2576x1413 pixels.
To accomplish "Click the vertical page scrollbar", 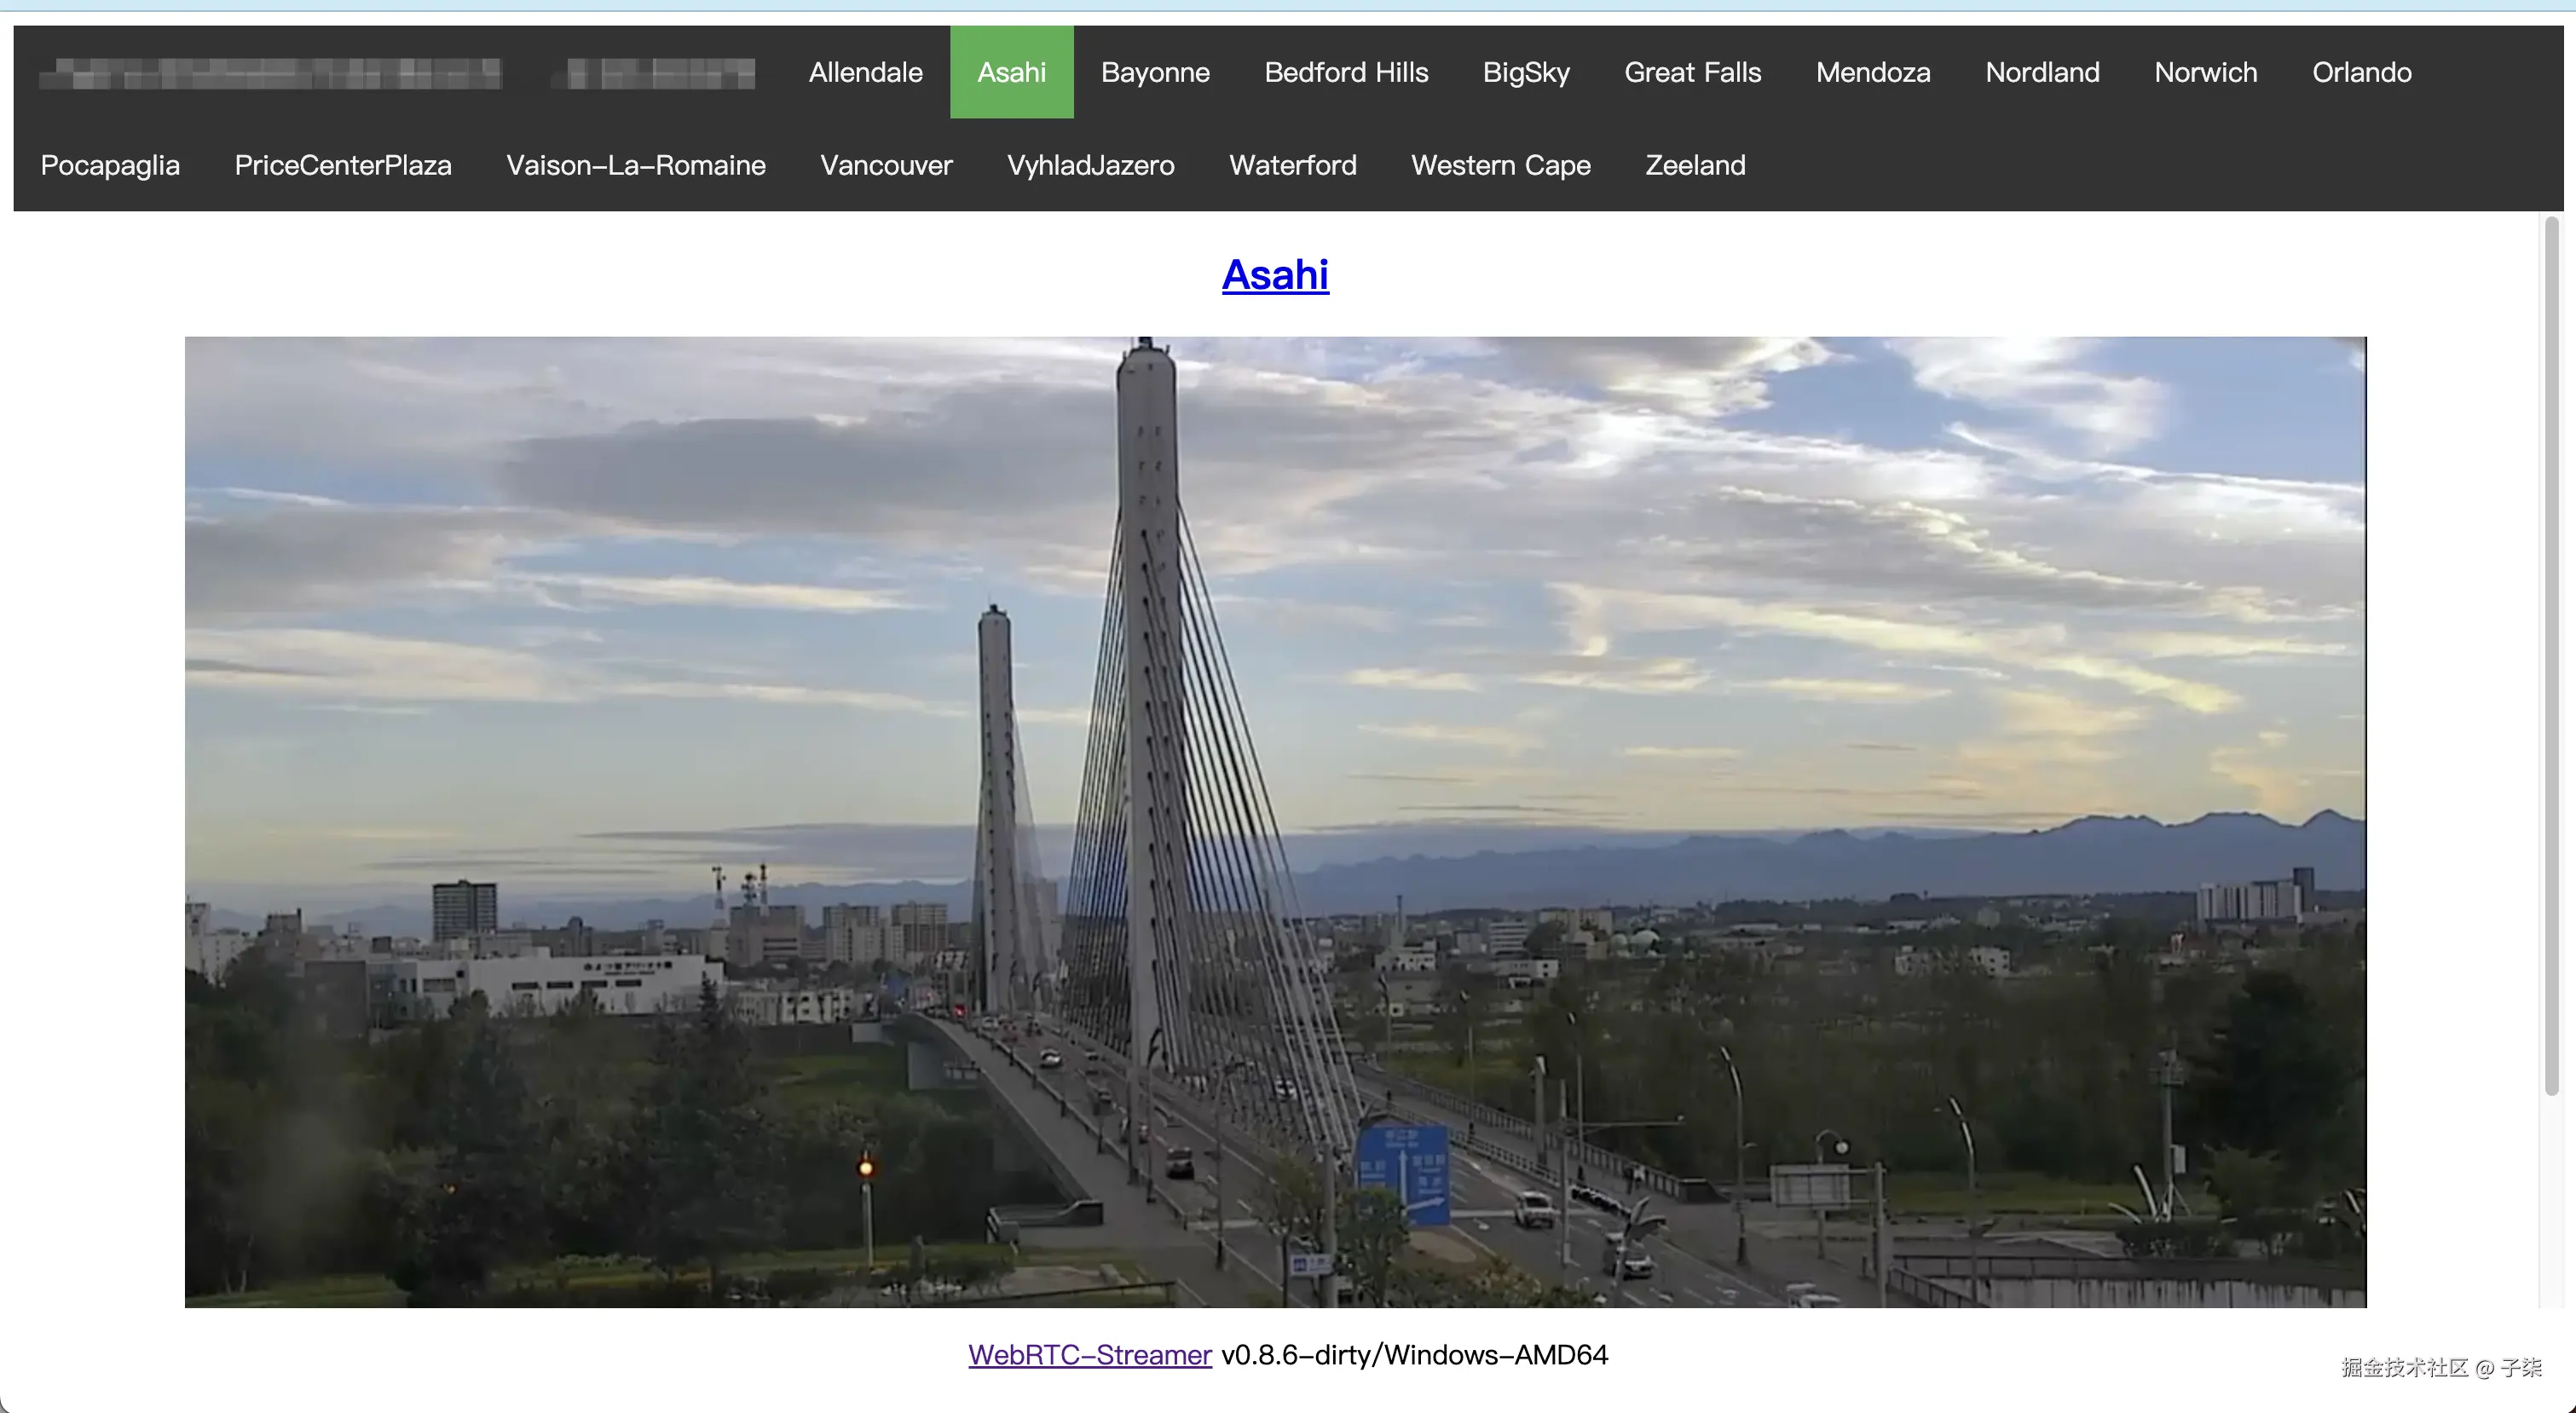I will point(2551,655).
